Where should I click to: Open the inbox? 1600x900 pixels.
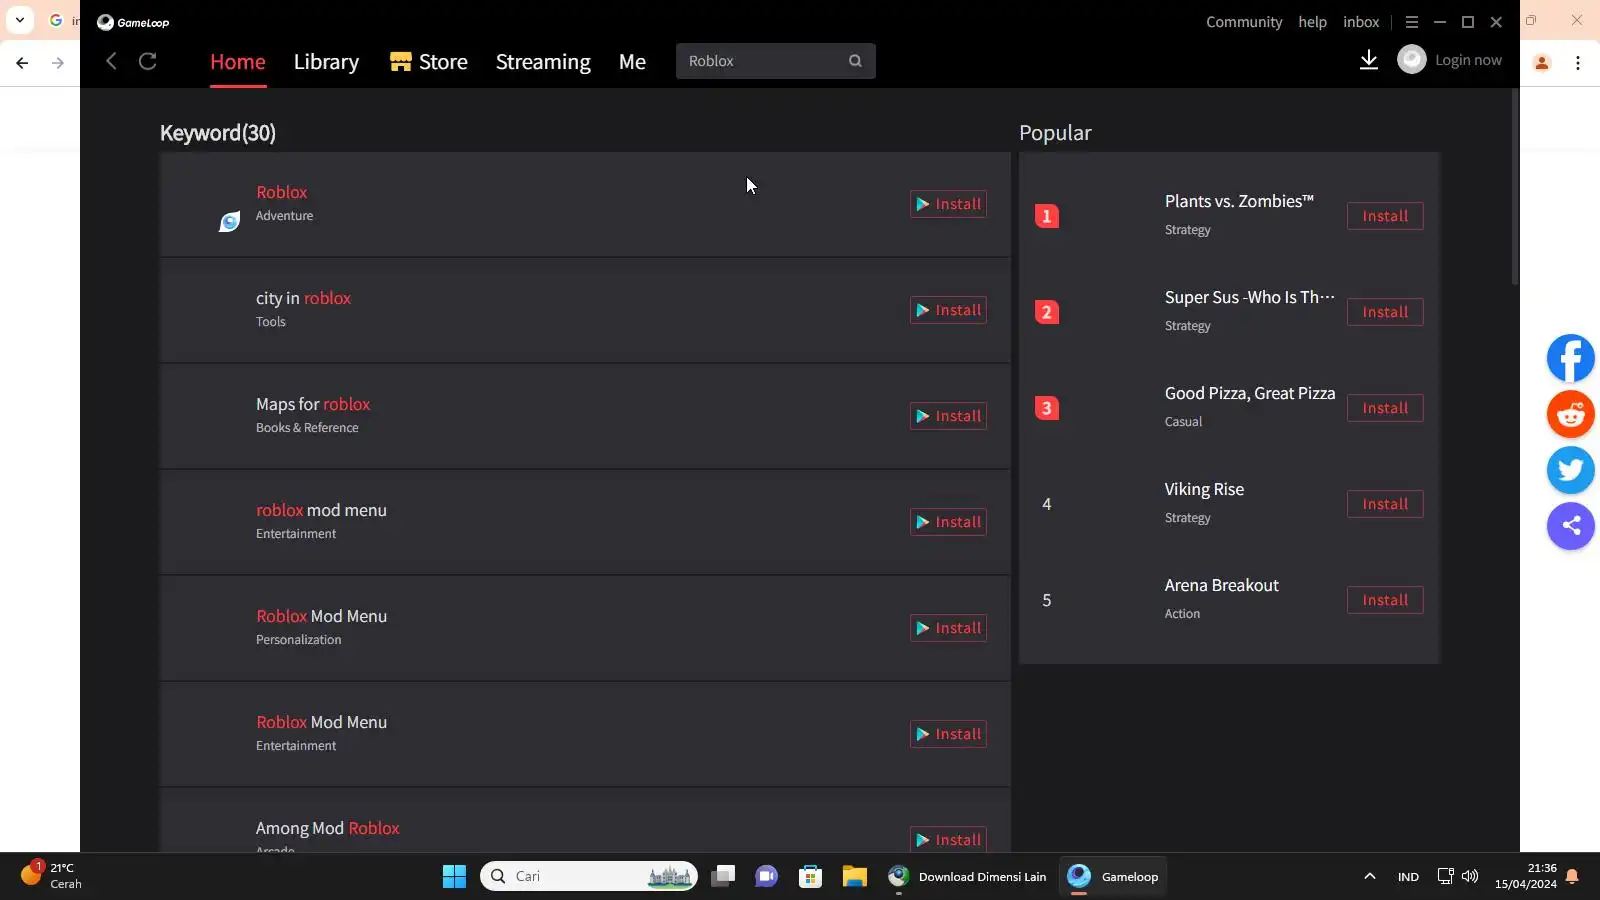point(1361,22)
